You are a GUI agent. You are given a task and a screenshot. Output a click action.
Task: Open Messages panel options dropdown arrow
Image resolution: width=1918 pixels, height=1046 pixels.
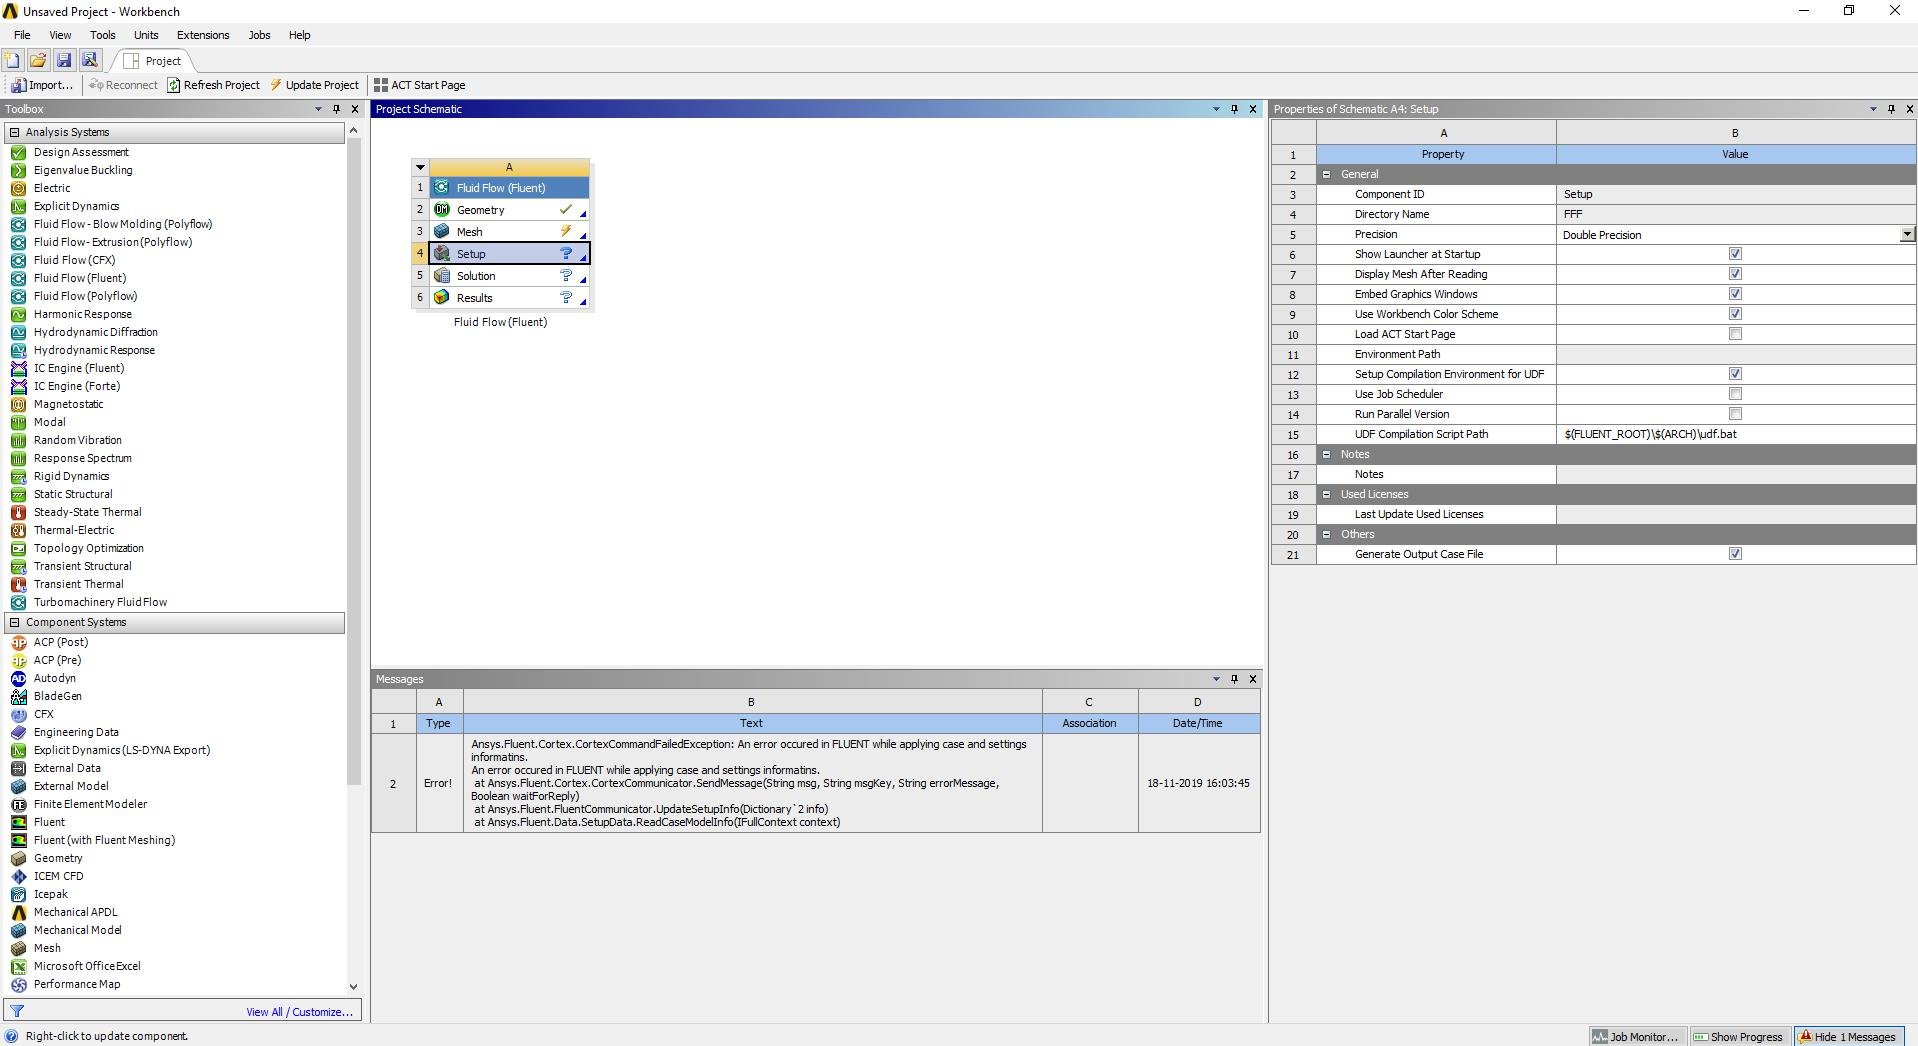[x=1216, y=679]
